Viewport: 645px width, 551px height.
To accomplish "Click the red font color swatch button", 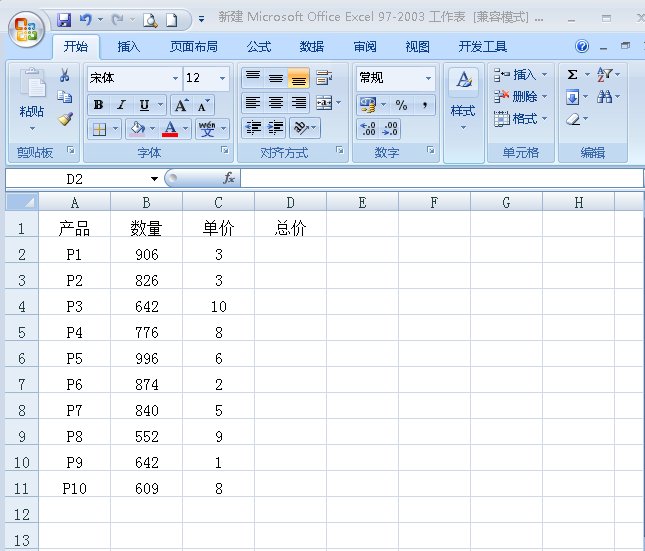I will (171, 129).
